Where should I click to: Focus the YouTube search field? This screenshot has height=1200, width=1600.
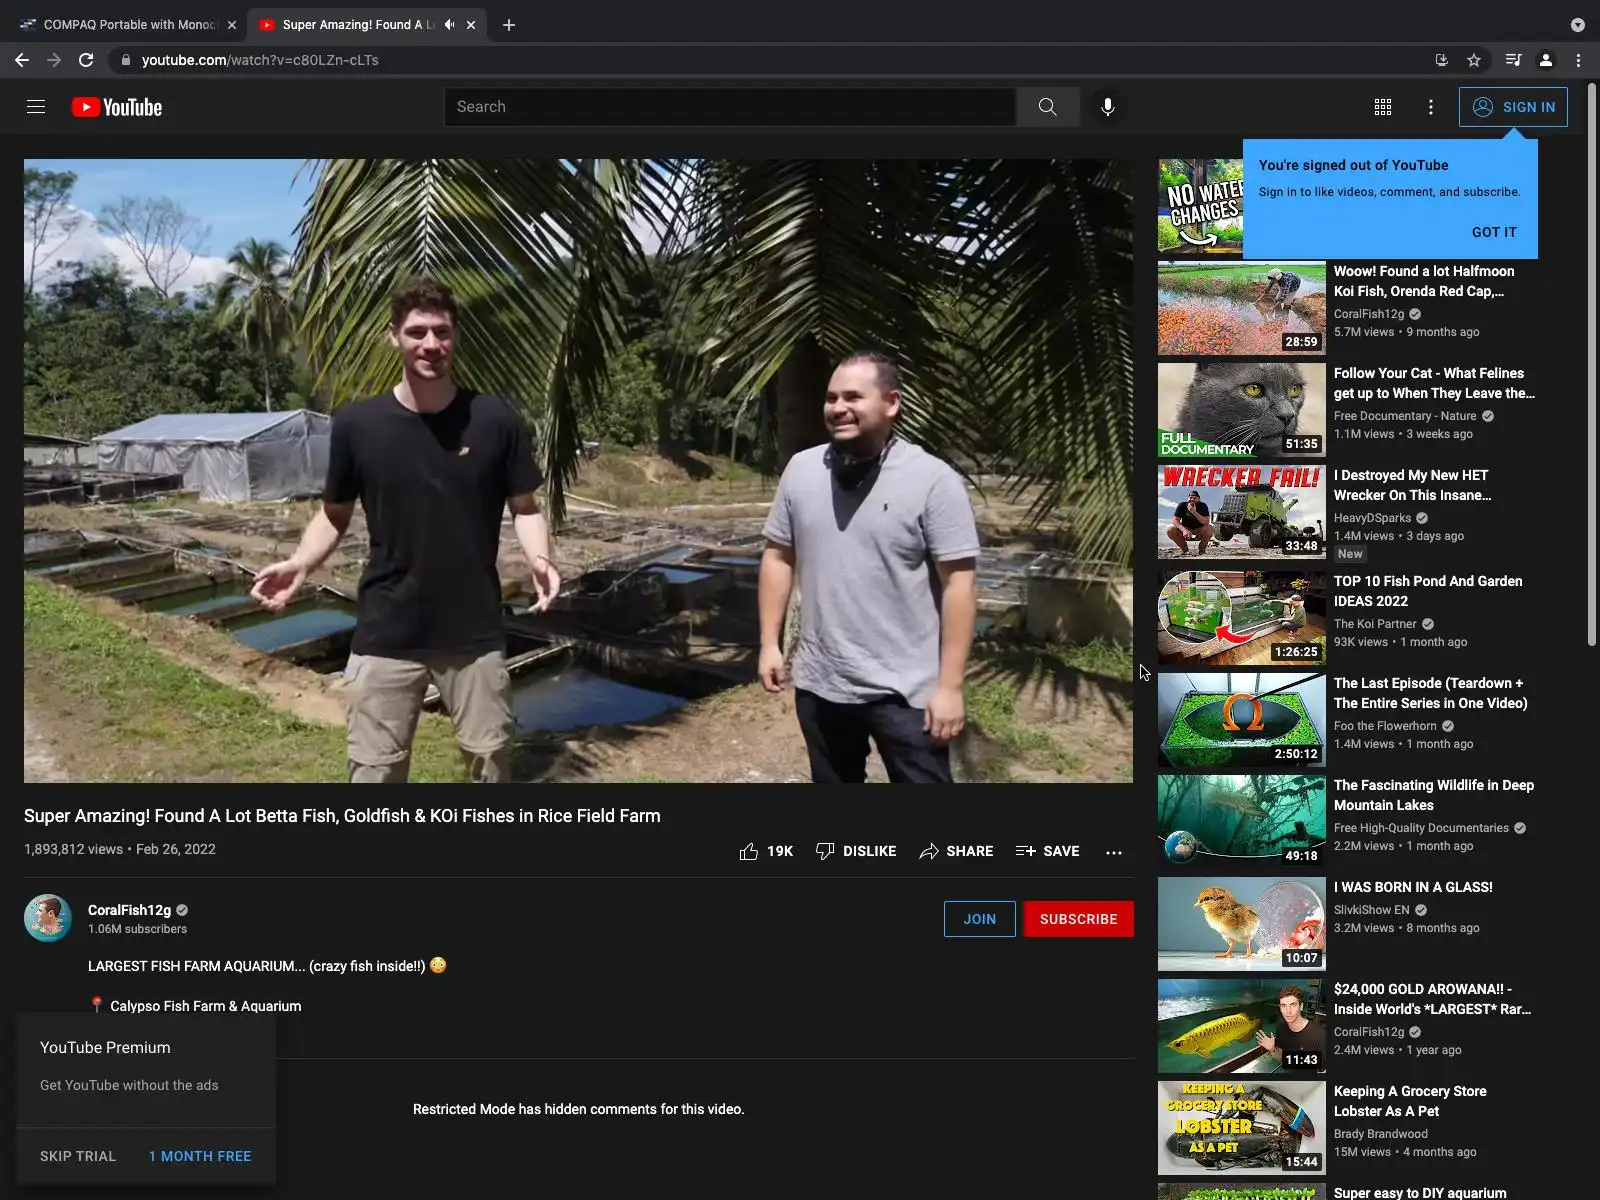pyautogui.click(x=730, y=107)
